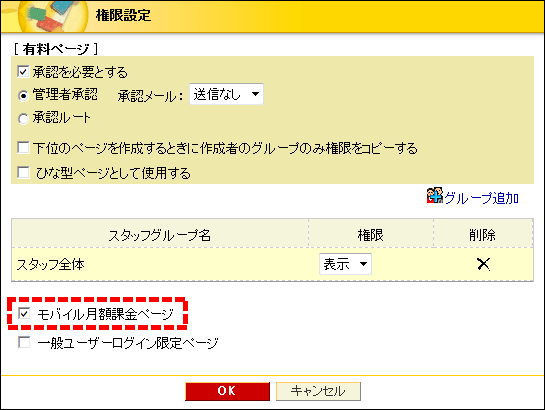Enable copying creator group permissions checkbox

[x=23, y=148]
